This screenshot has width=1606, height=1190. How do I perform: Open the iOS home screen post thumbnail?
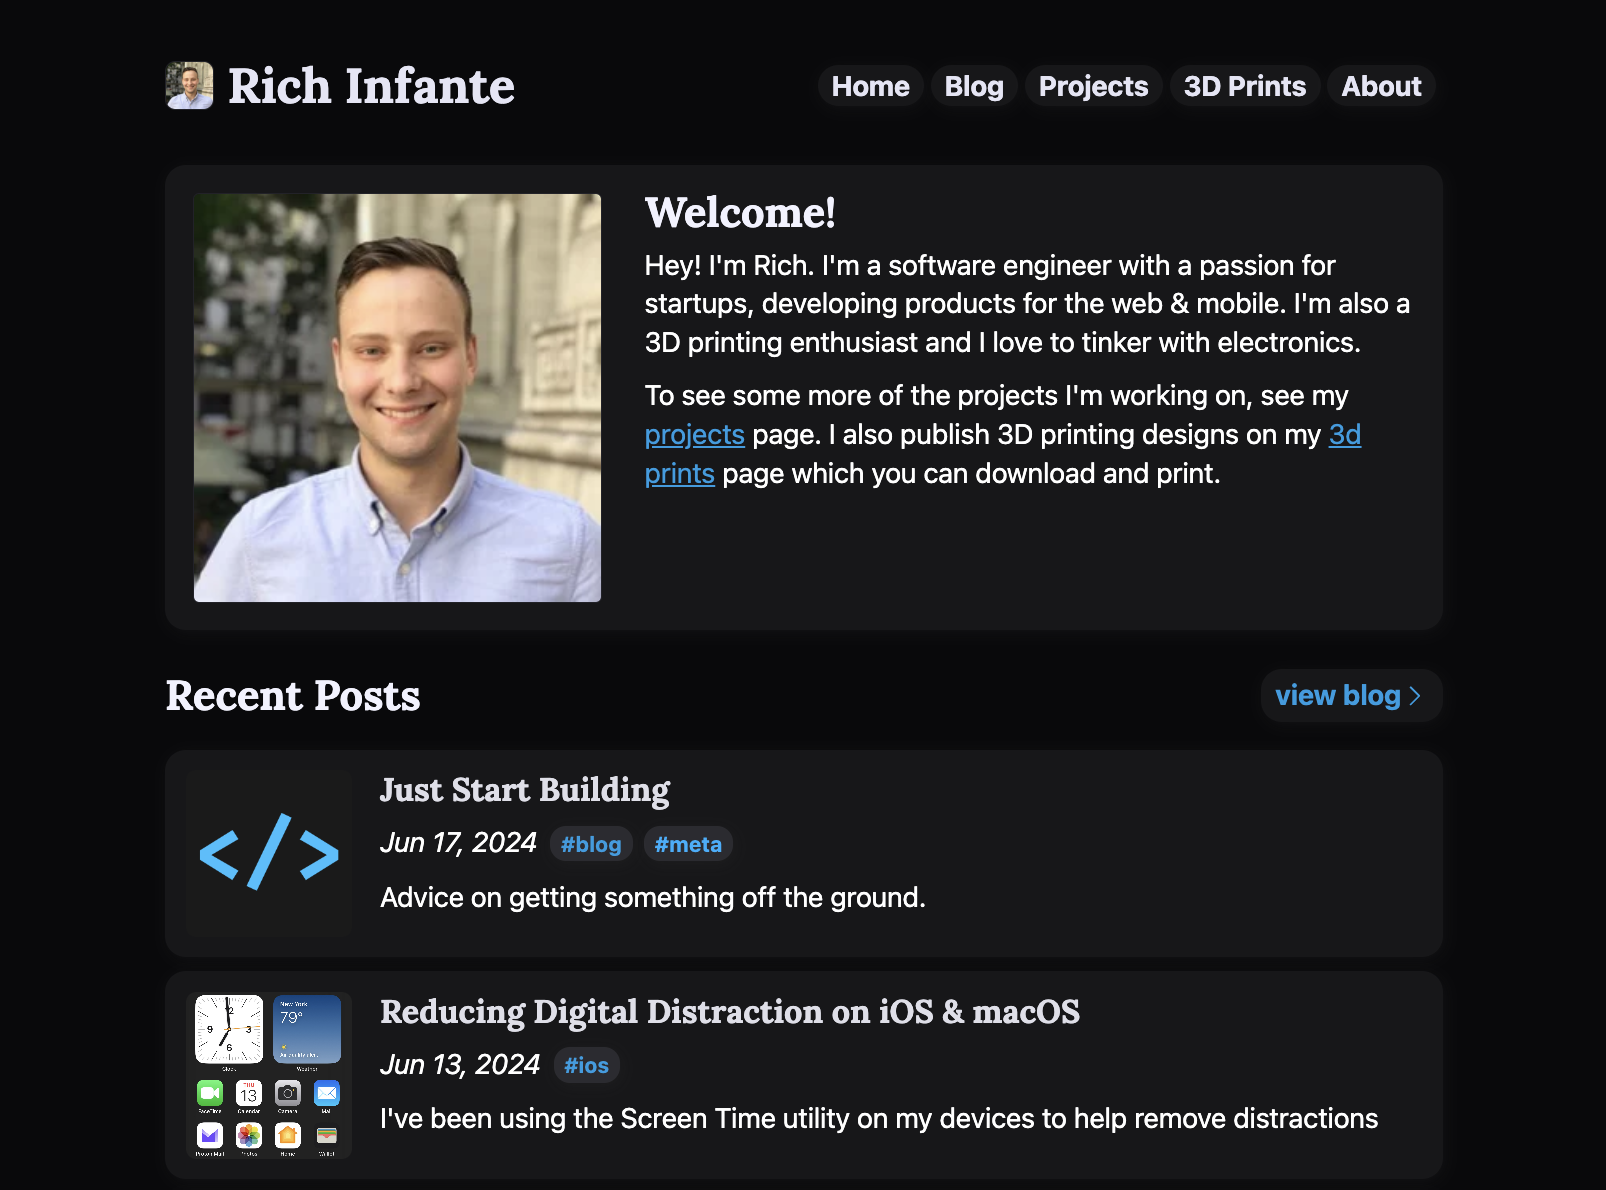click(x=269, y=1075)
